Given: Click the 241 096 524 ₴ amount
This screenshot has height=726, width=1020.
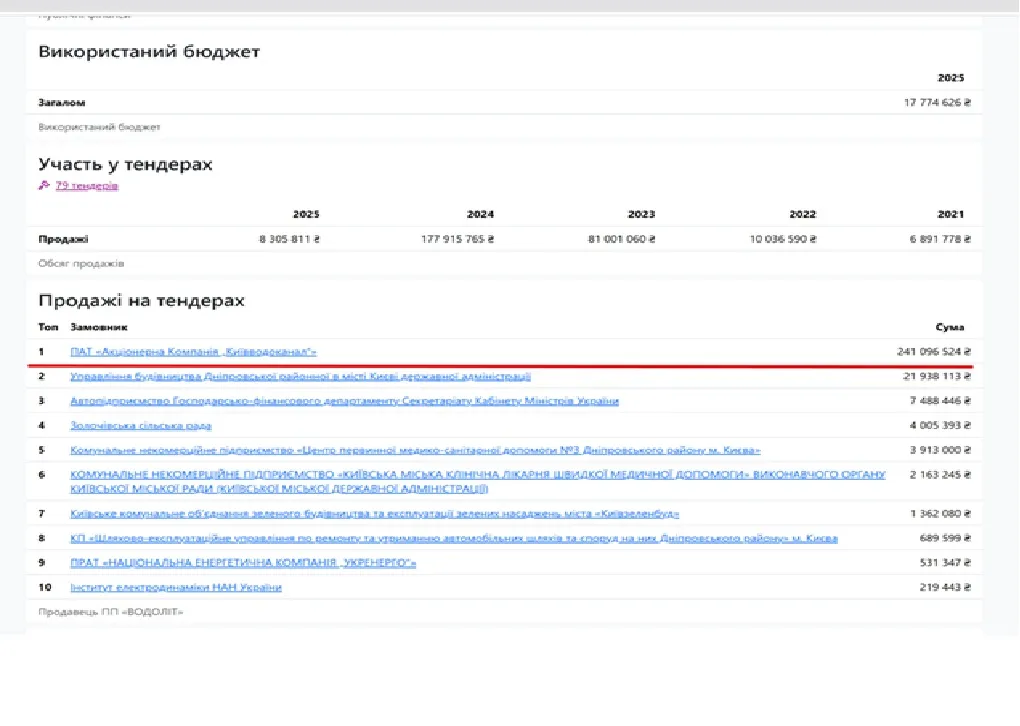Looking at the screenshot, I should tap(934, 352).
